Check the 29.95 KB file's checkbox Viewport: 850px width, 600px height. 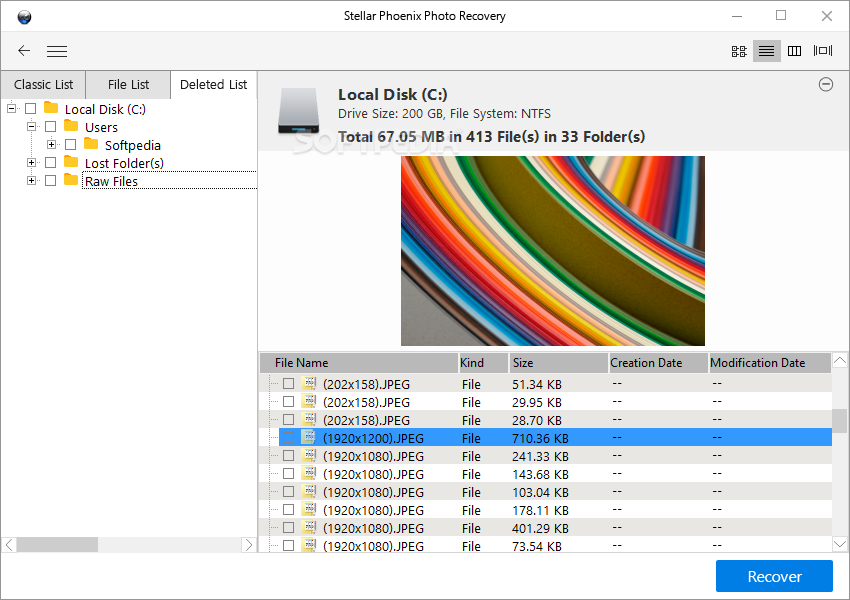coord(288,402)
